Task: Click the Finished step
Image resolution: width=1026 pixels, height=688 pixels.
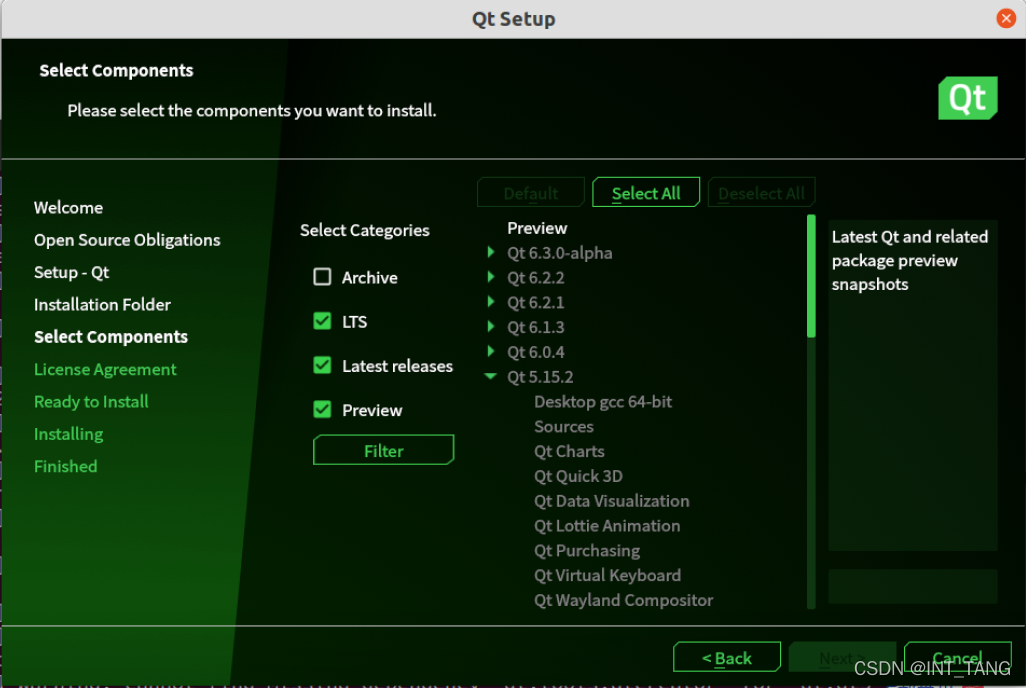Action: tap(65, 466)
